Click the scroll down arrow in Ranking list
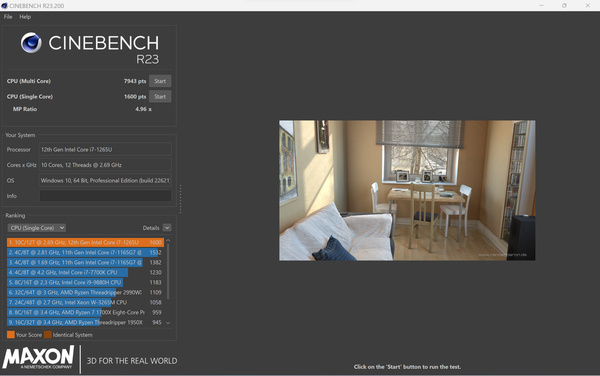 [168, 323]
